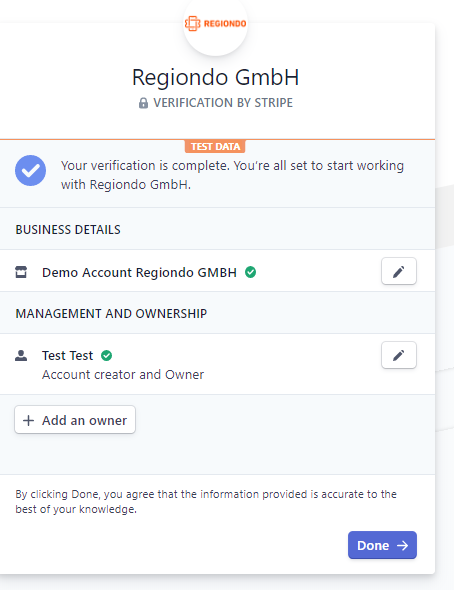
Task: Click the green verified badge beside Demo Account
Action: [251, 272]
